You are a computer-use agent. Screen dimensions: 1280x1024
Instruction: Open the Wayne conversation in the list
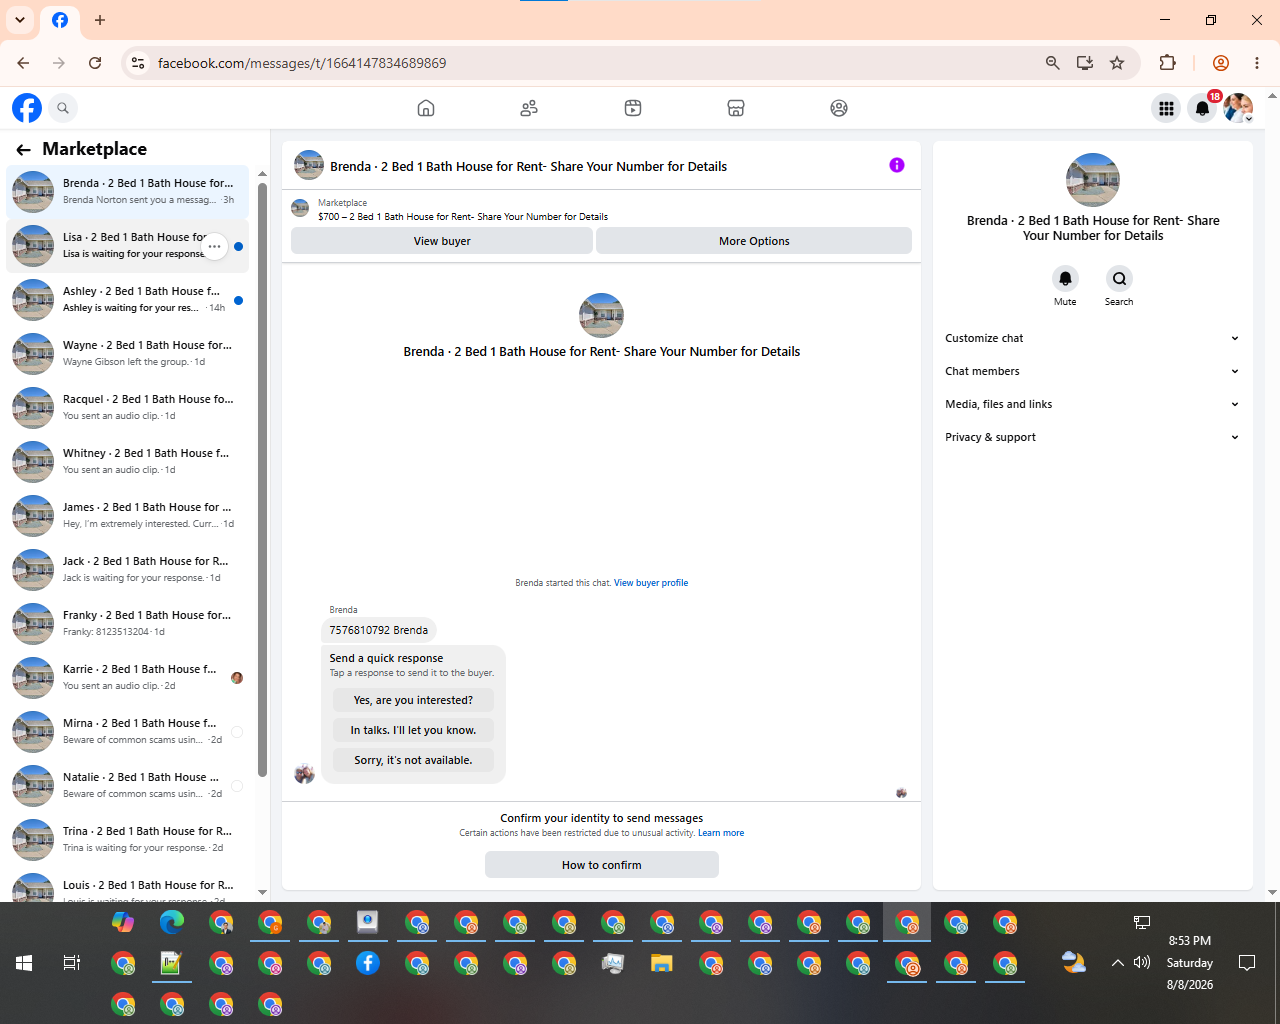(x=128, y=353)
